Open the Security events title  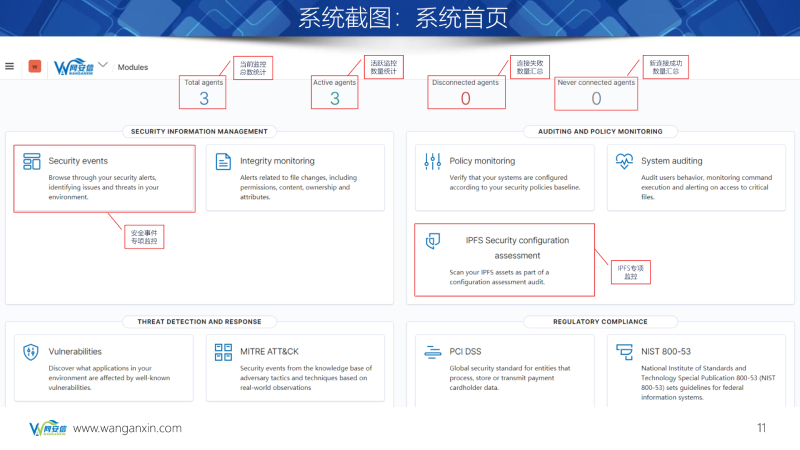[78, 161]
